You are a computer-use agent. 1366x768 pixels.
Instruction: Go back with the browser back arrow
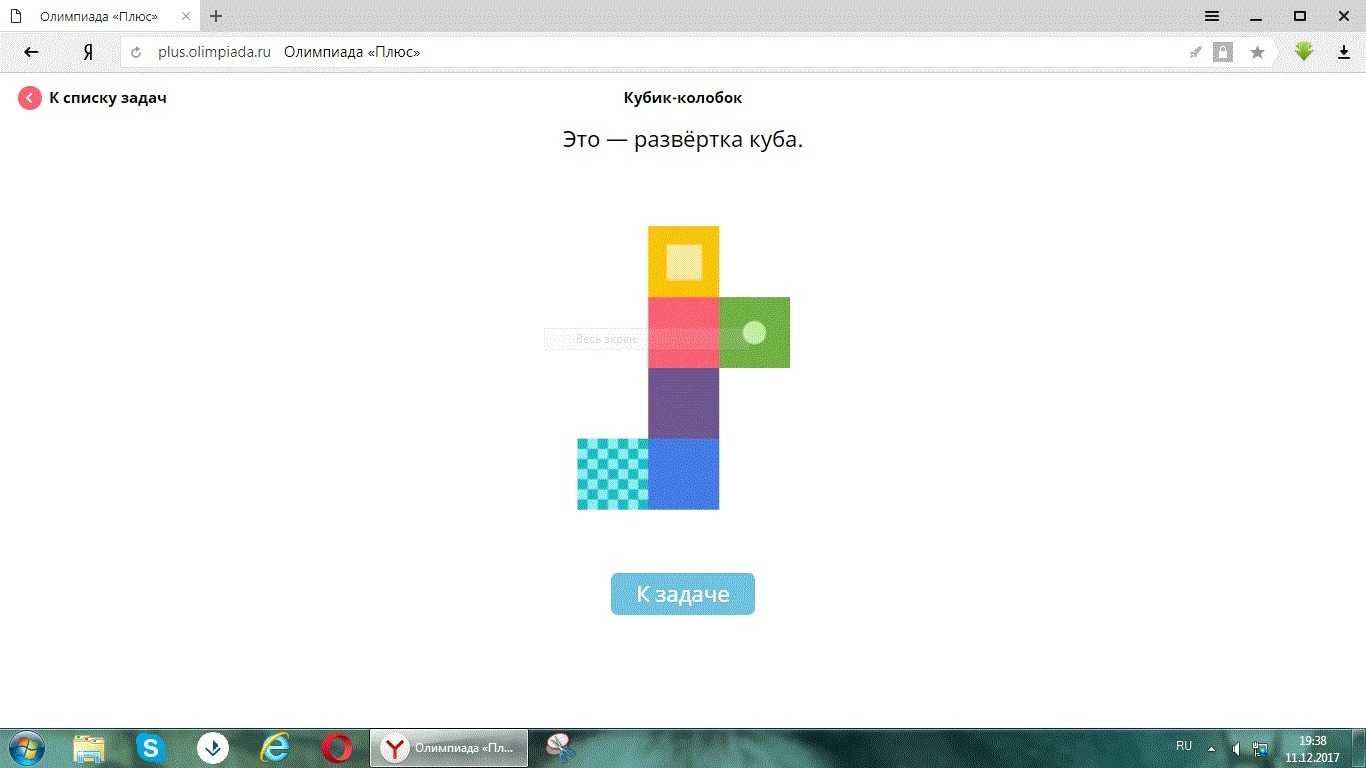(31, 52)
